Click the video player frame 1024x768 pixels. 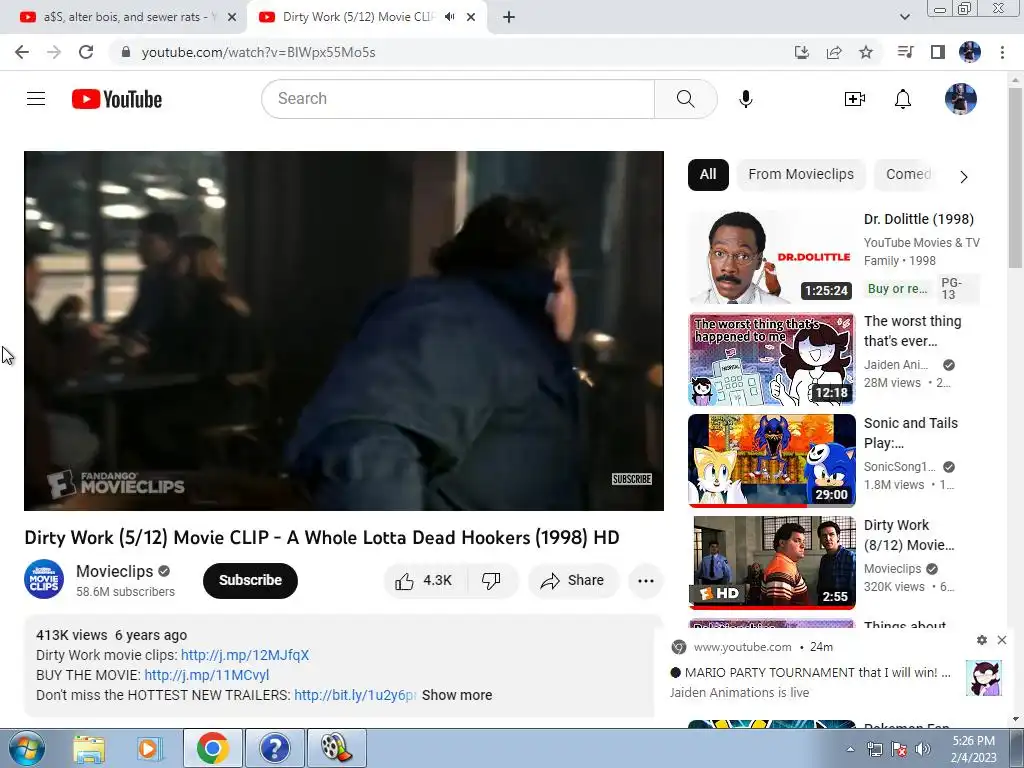(344, 330)
